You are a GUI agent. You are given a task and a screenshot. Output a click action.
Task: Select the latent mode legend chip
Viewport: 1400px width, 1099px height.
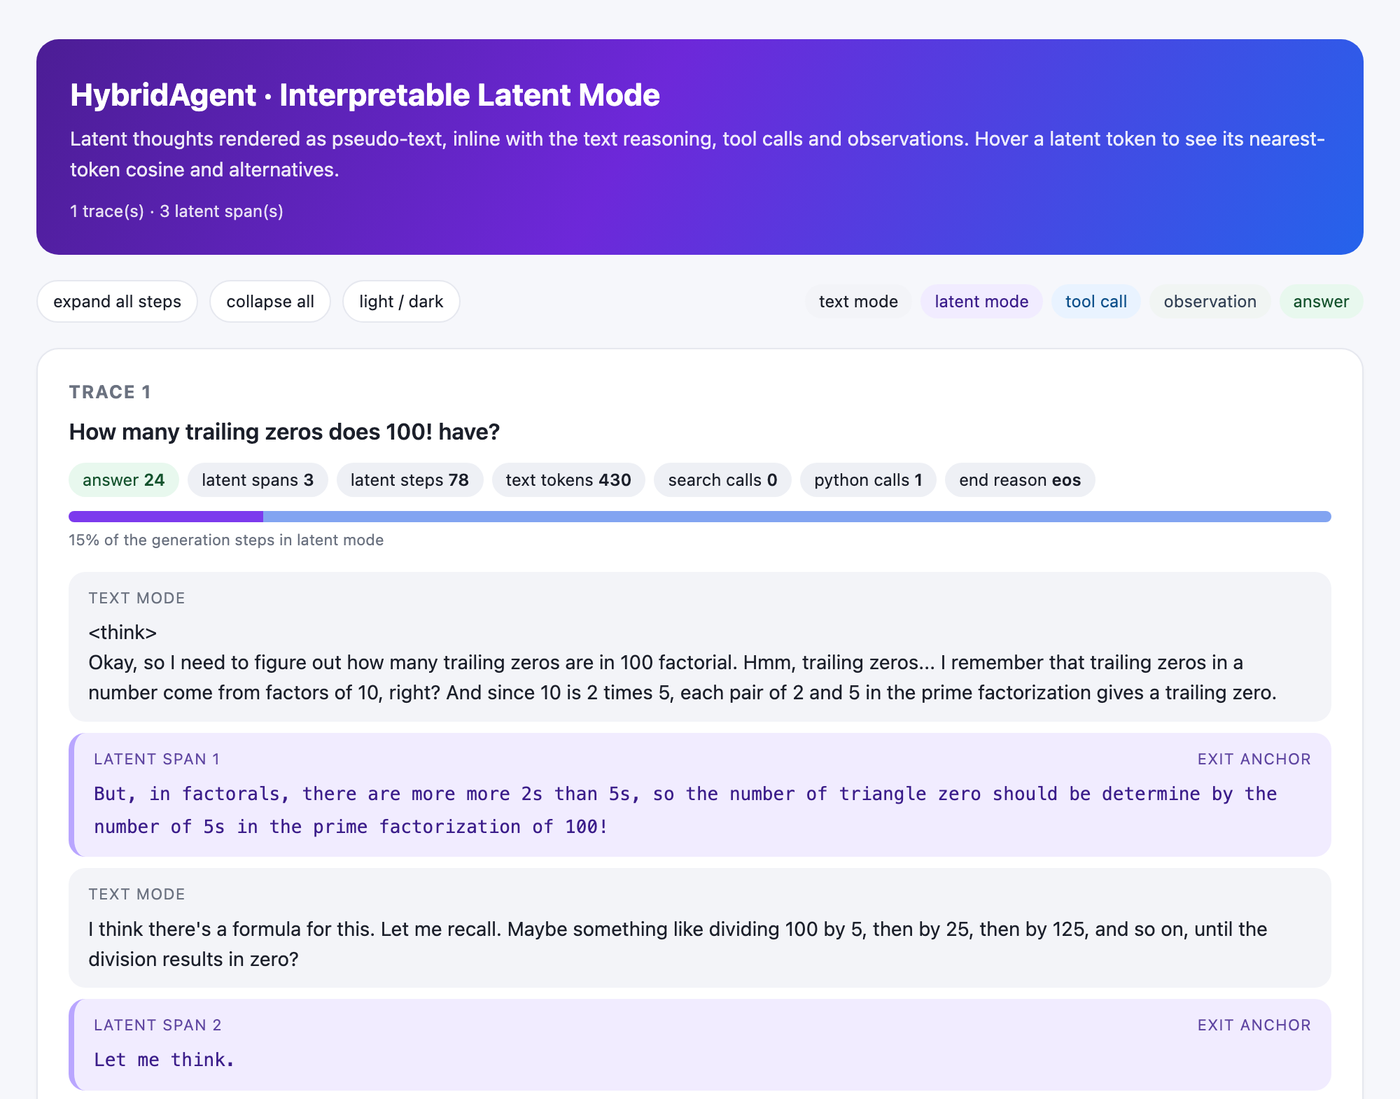981,301
